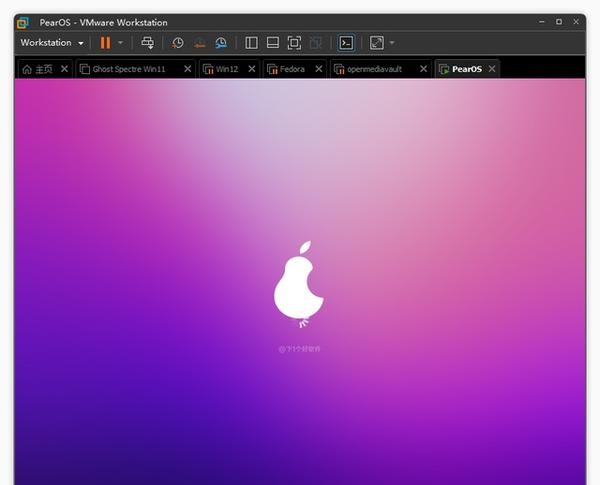Expand the stretch display dropdown arrow
The image size is (600, 485).
point(392,43)
